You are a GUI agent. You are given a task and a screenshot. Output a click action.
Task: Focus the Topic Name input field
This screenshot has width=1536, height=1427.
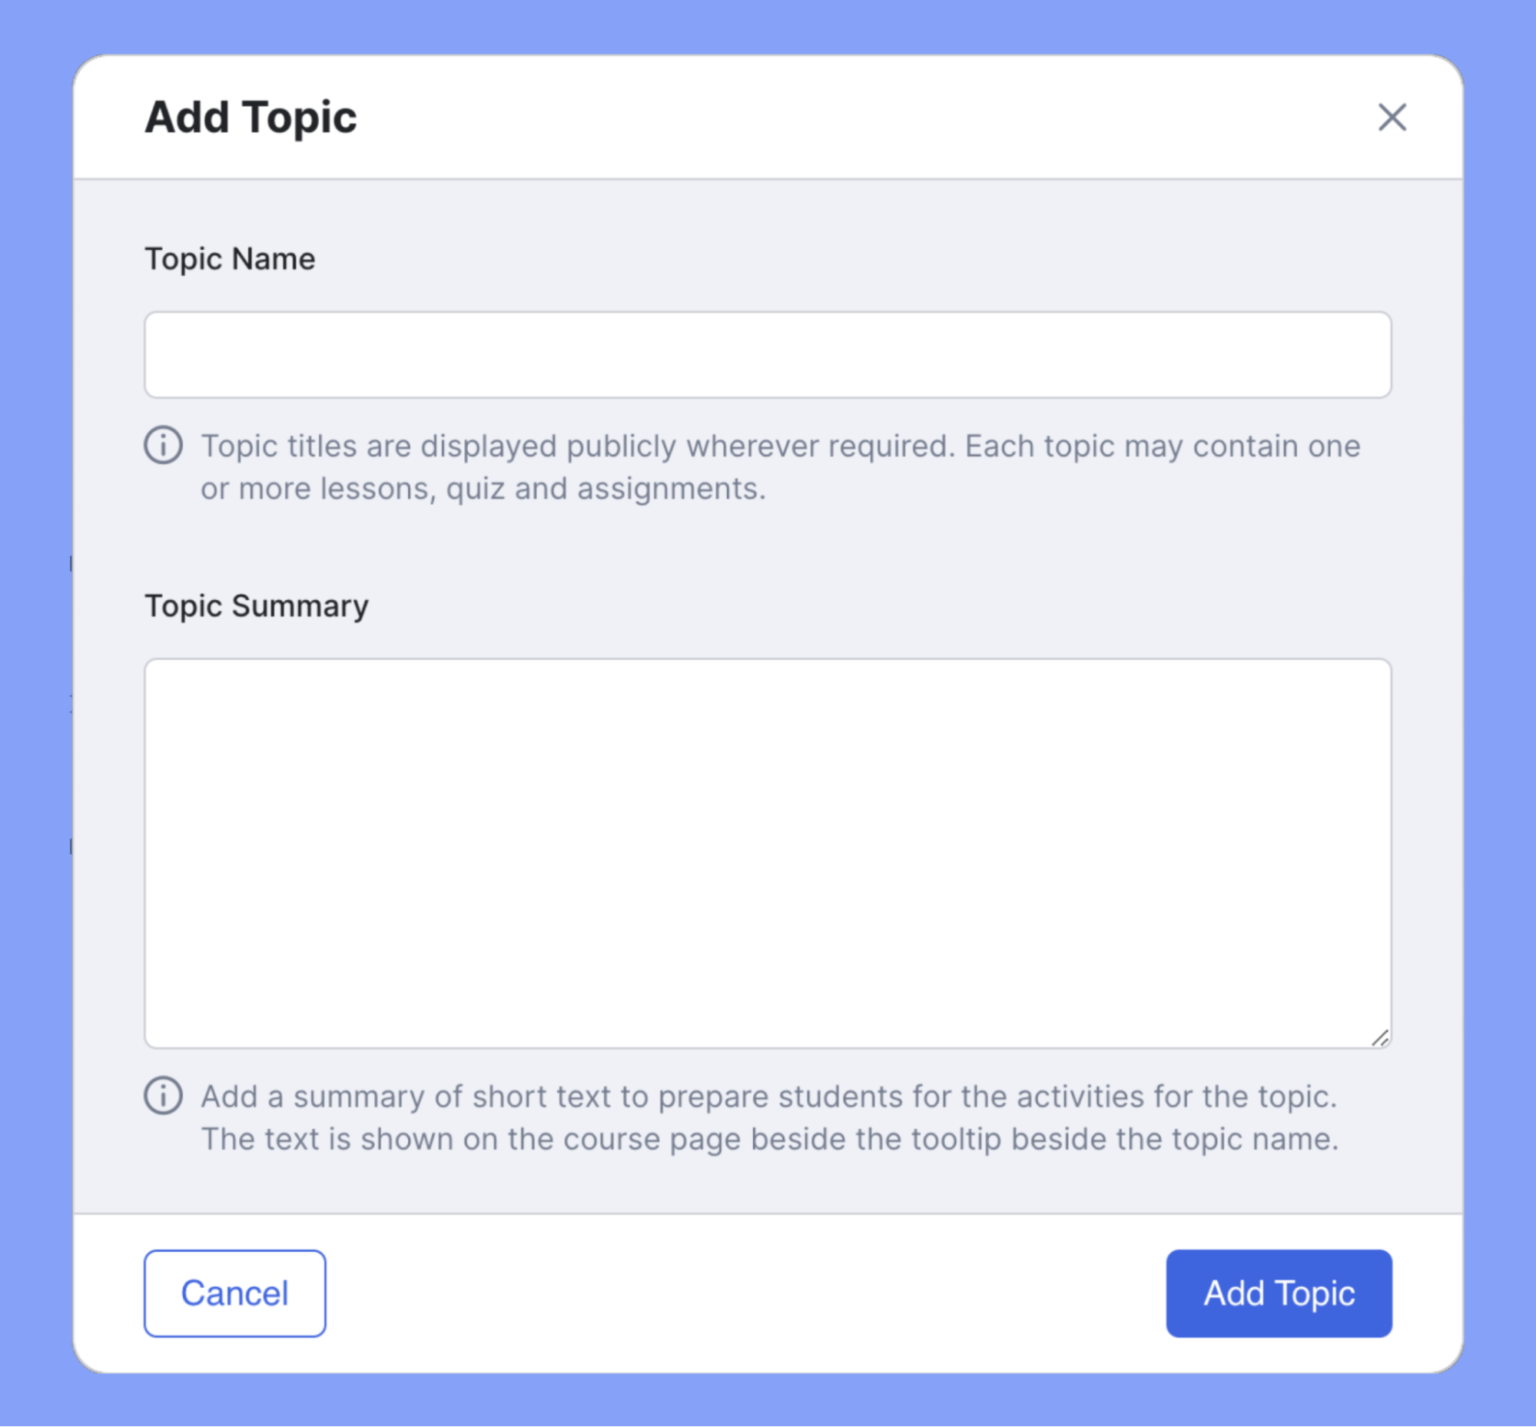click(x=767, y=355)
